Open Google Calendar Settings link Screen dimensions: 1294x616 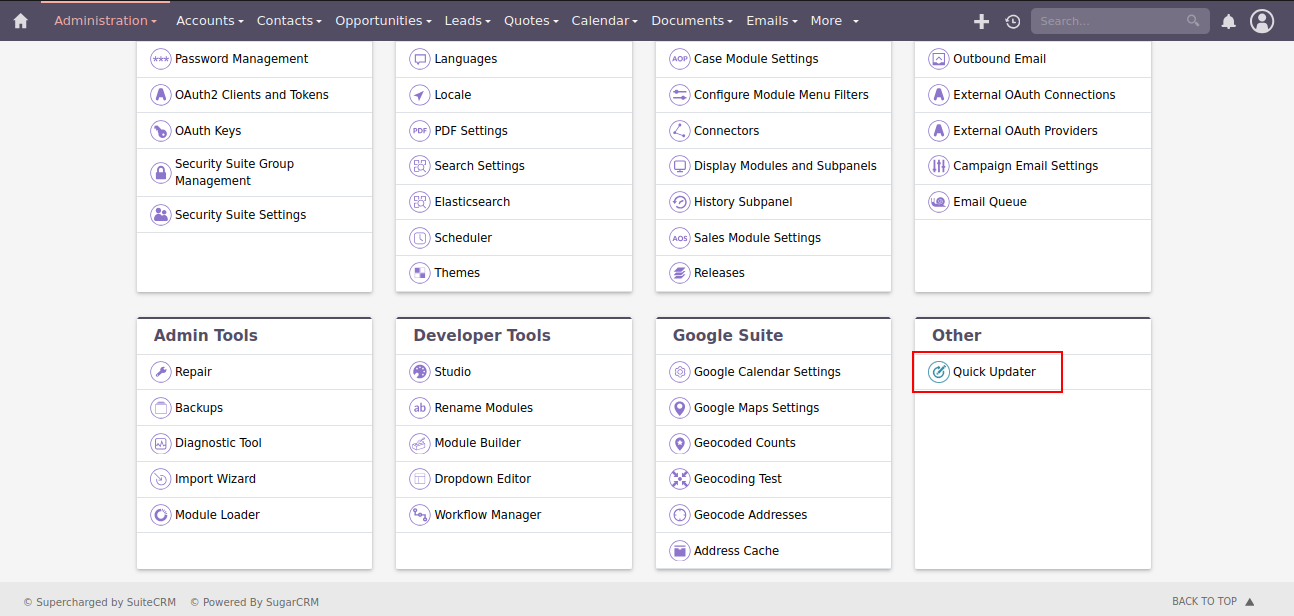[767, 372]
